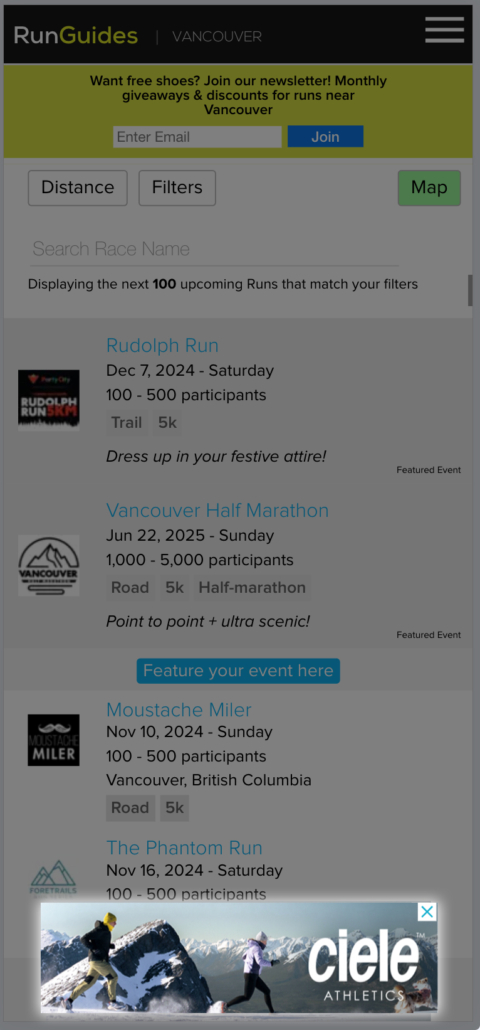Click the page scrollbar thumb
The image size is (480, 1030).
[469, 290]
